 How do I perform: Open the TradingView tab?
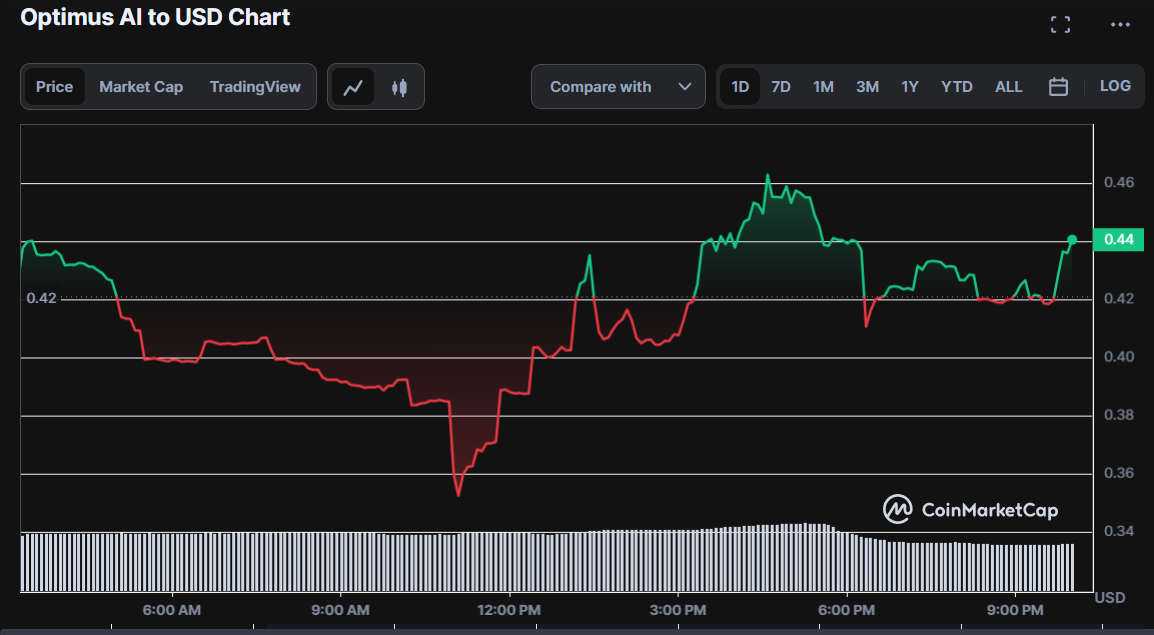[255, 87]
